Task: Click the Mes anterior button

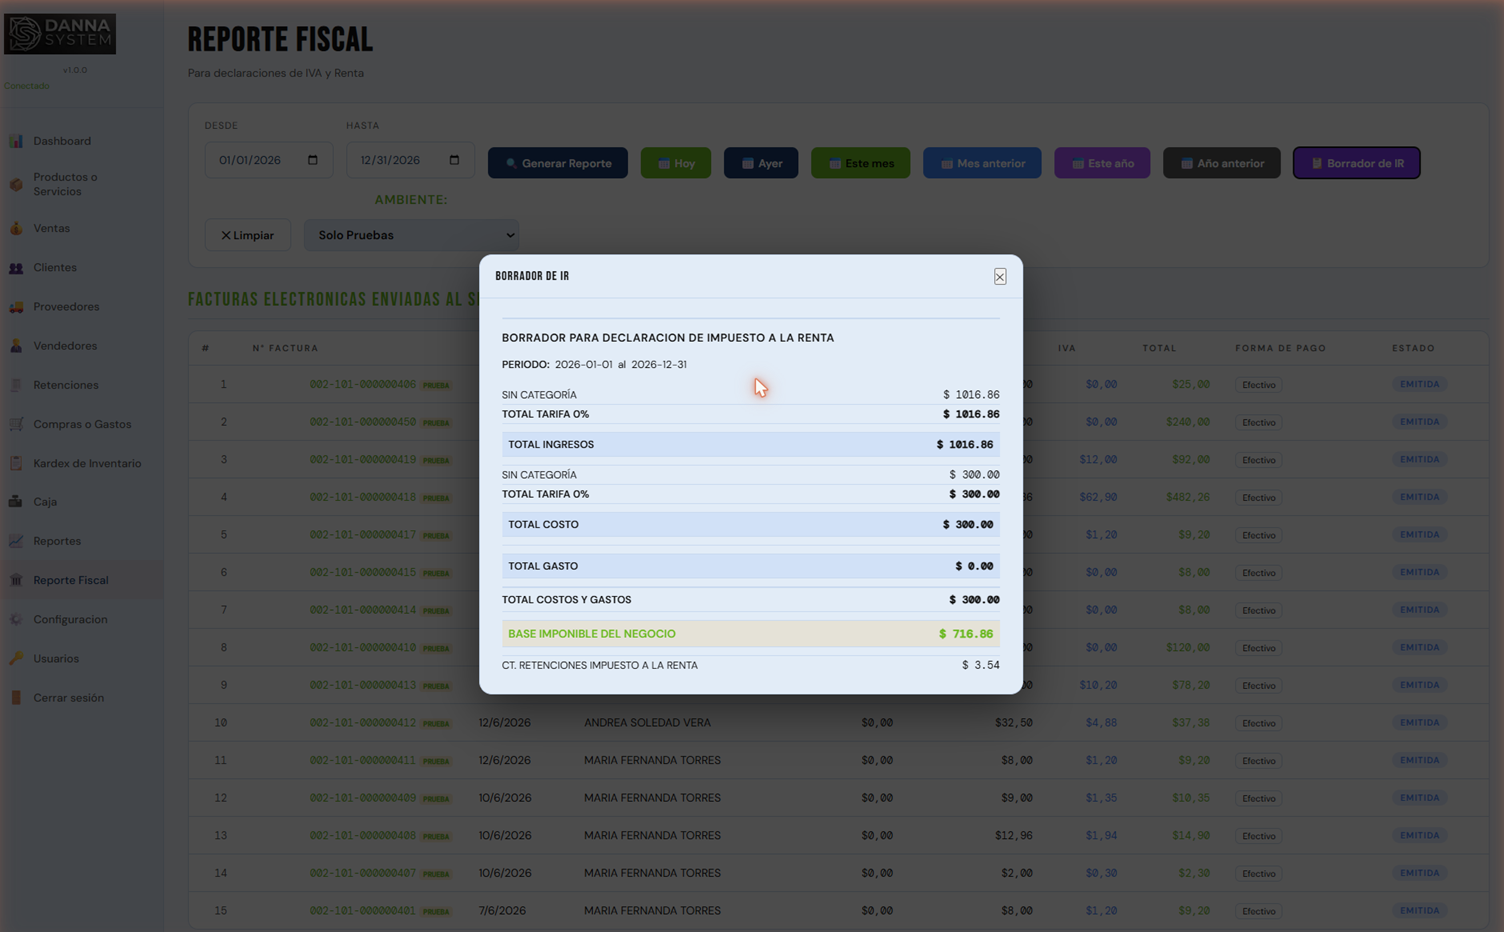Action: [x=982, y=163]
